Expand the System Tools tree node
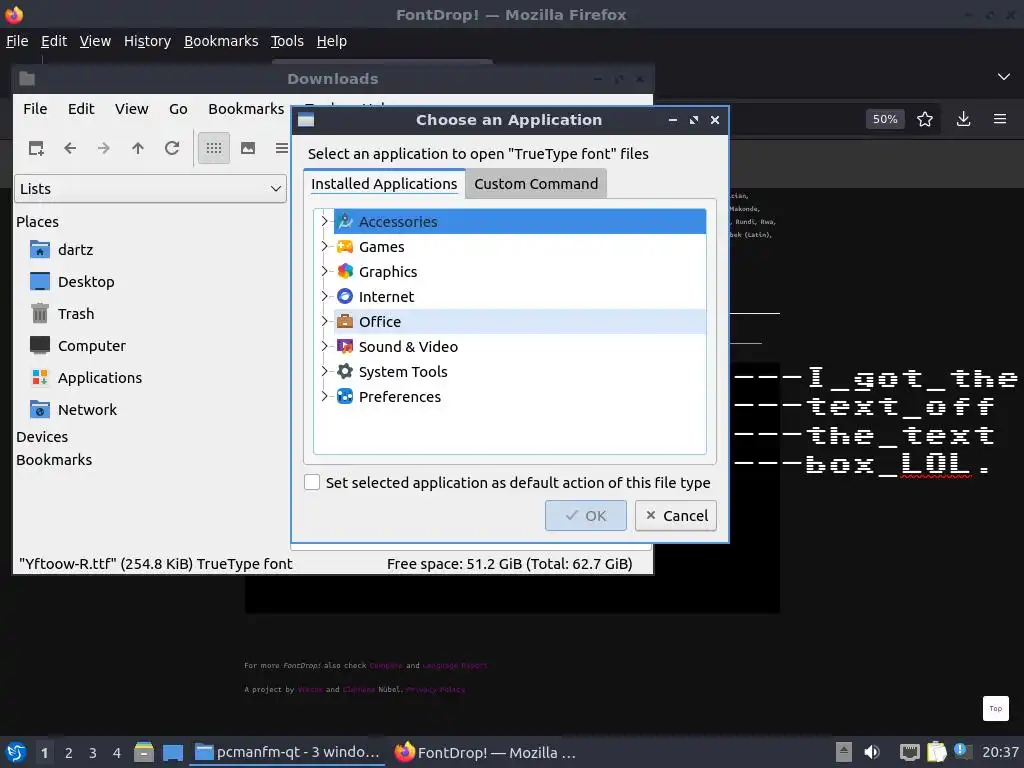This screenshot has height=768, width=1024. pyautogui.click(x=325, y=371)
